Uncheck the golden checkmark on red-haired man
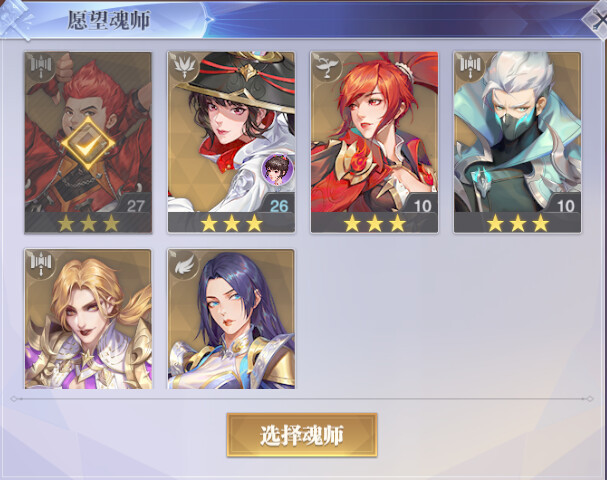Viewport: 607px width, 480px height. (x=88, y=143)
